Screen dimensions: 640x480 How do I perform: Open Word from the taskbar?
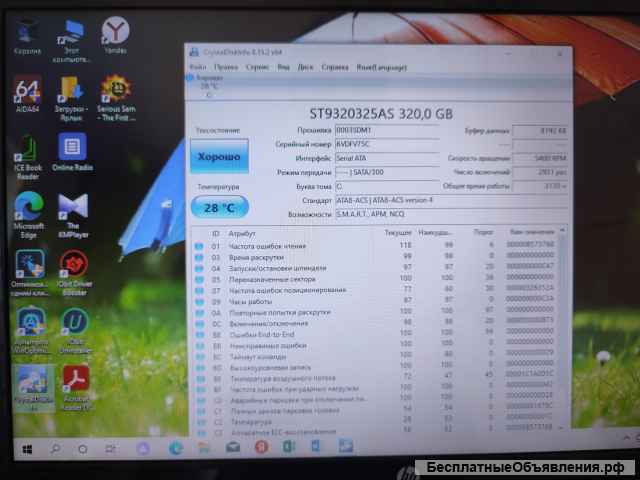[x=316, y=446]
